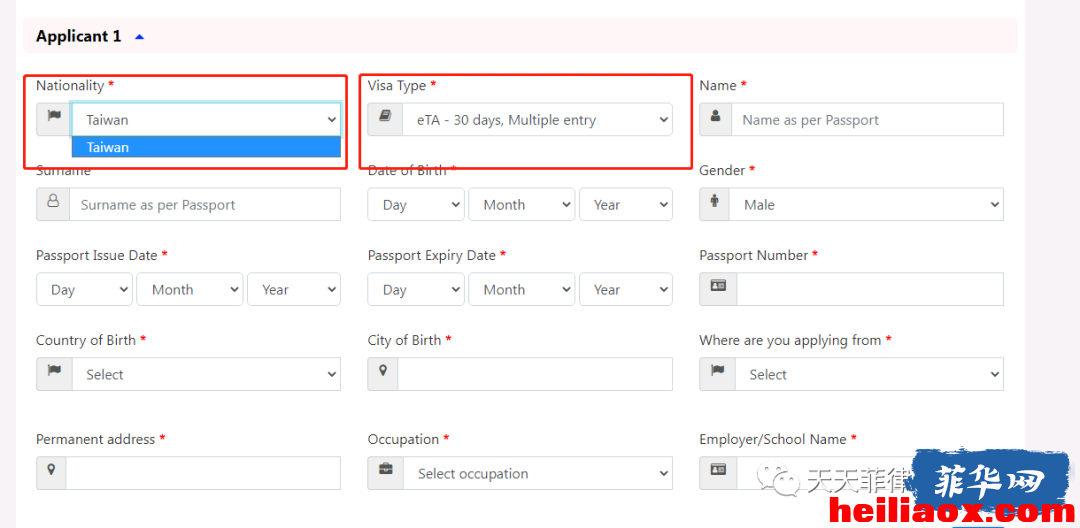
Task: Focus the Surname as per Passport field
Action: click(x=205, y=204)
